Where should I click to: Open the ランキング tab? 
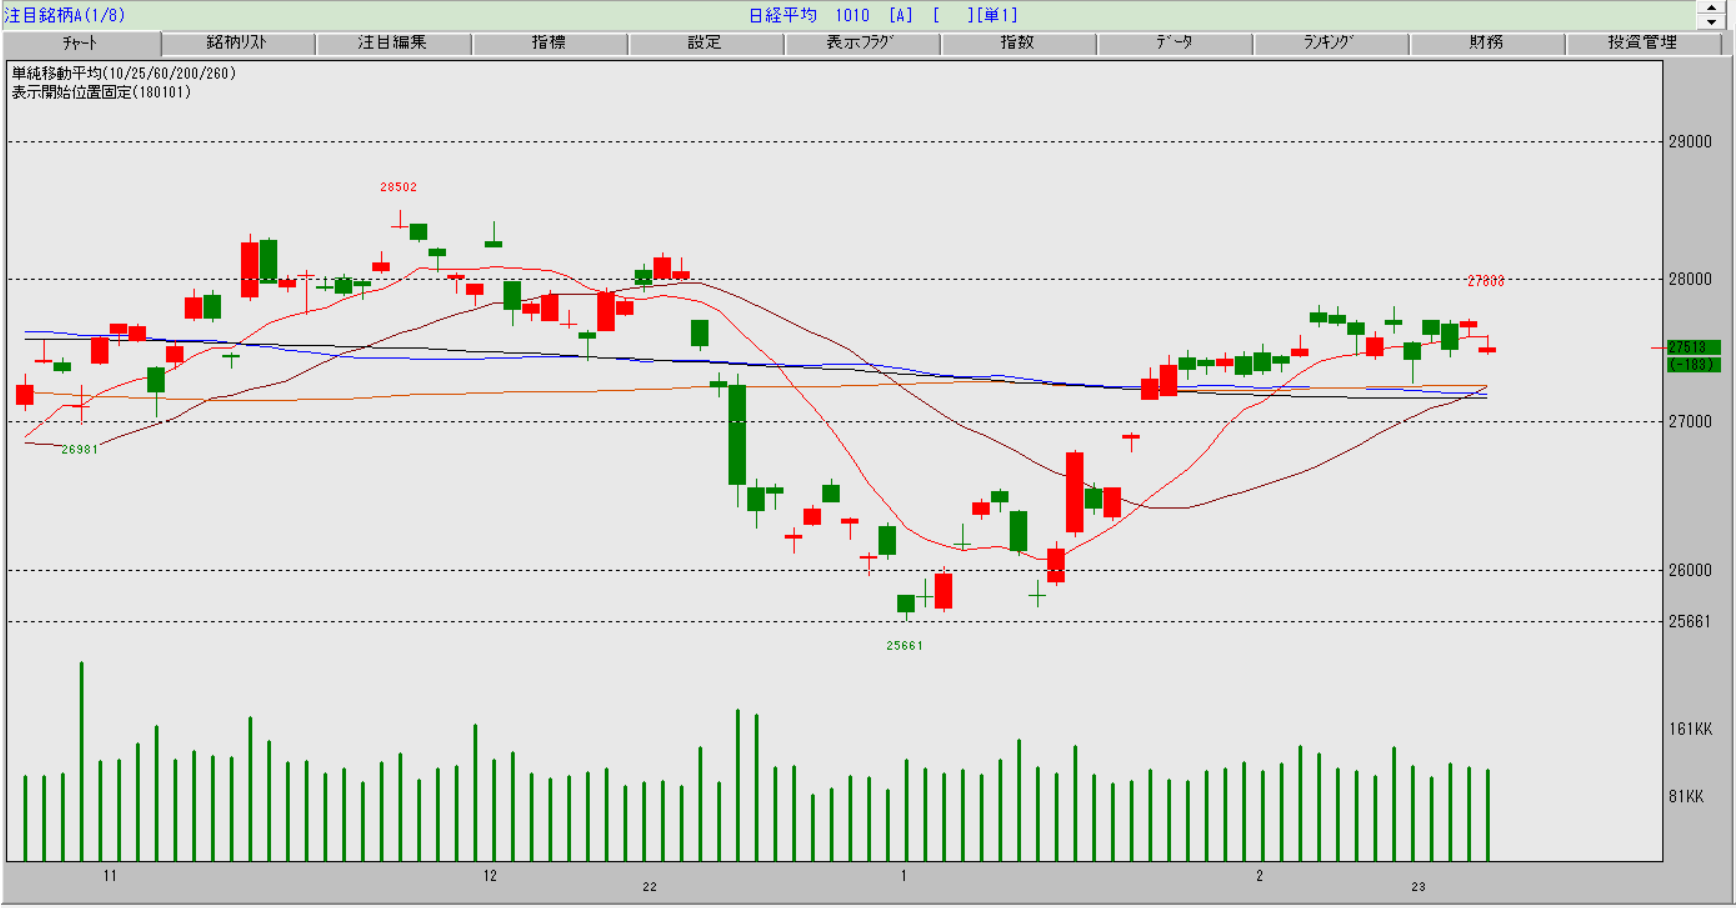pos(1330,43)
